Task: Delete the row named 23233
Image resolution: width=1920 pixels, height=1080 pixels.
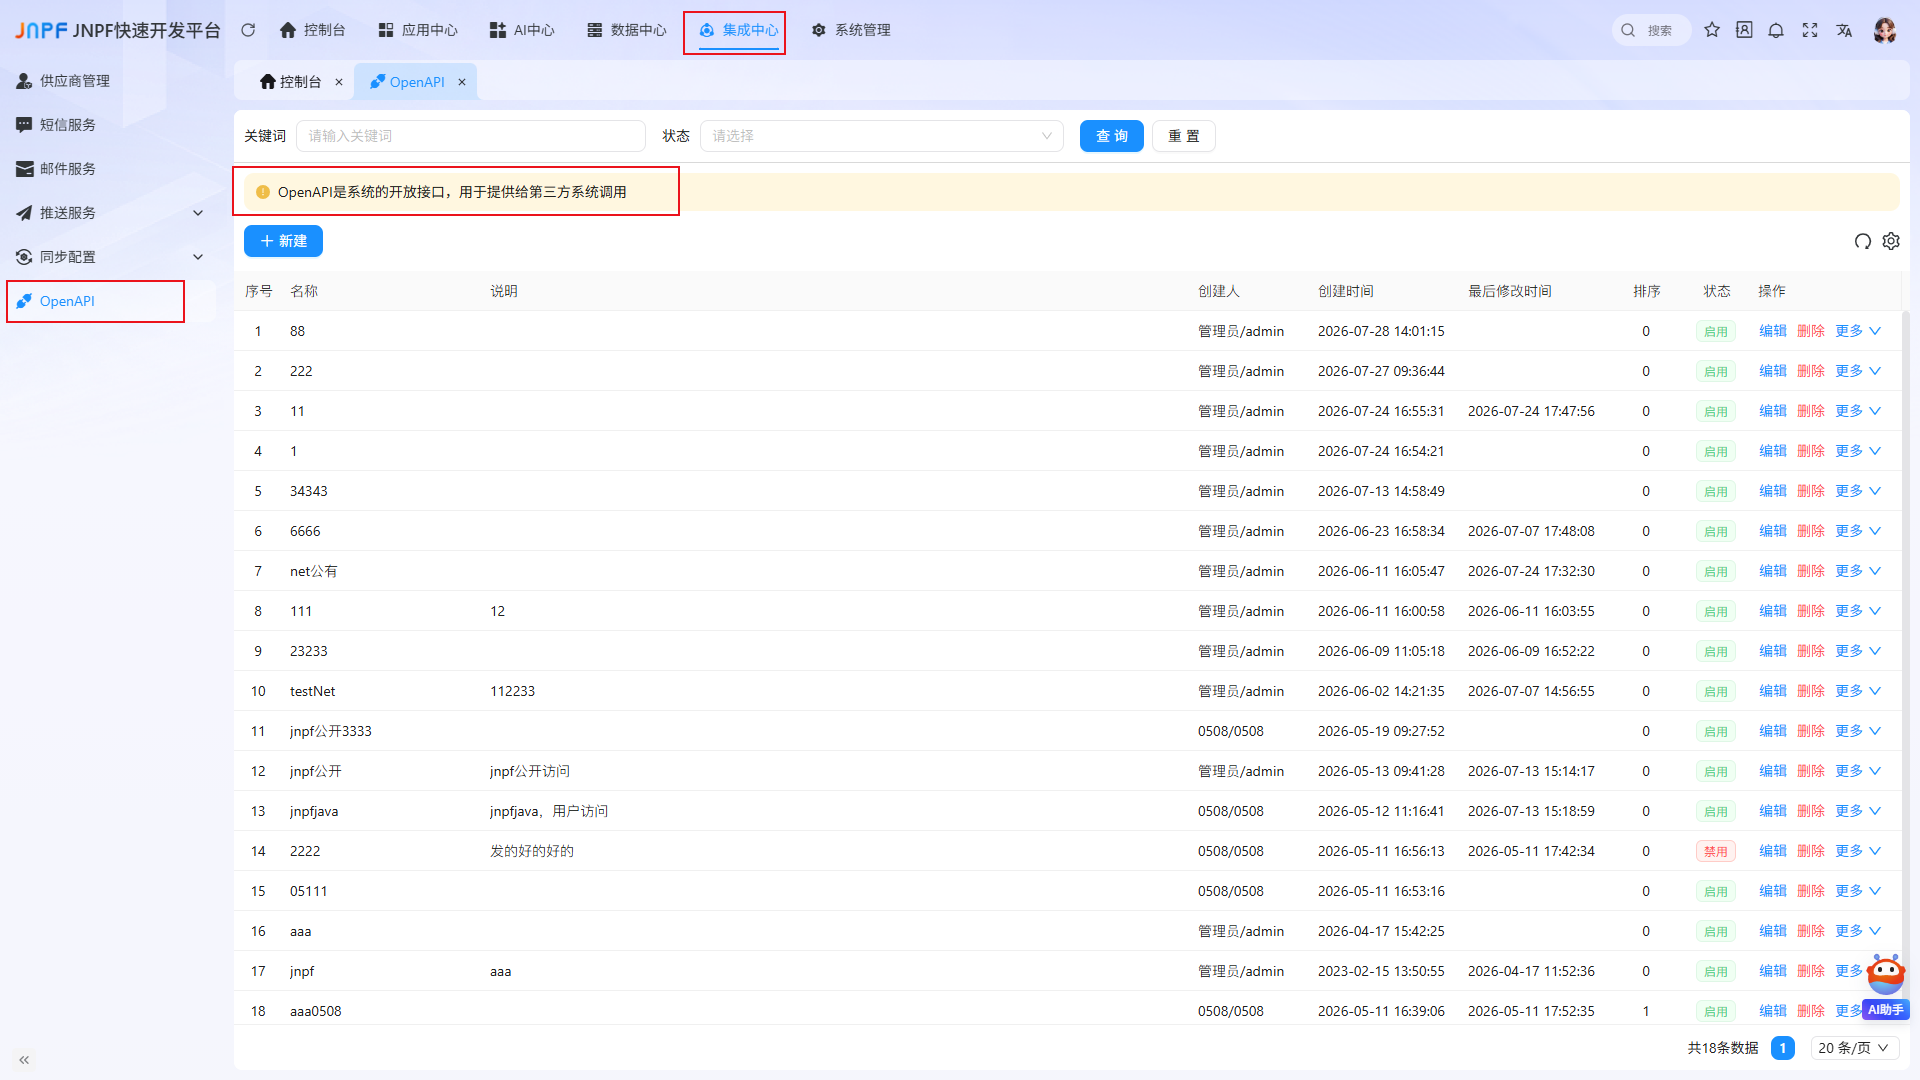Action: [x=1811, y=651]
